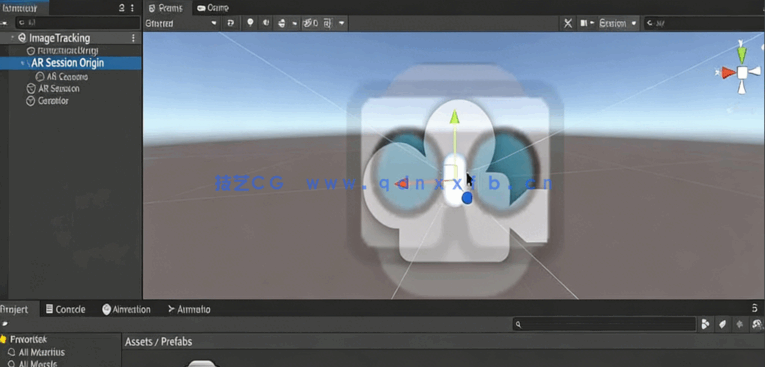
Task: Toggle the Hierarchy panel lock icon
Action: (122, 8)
